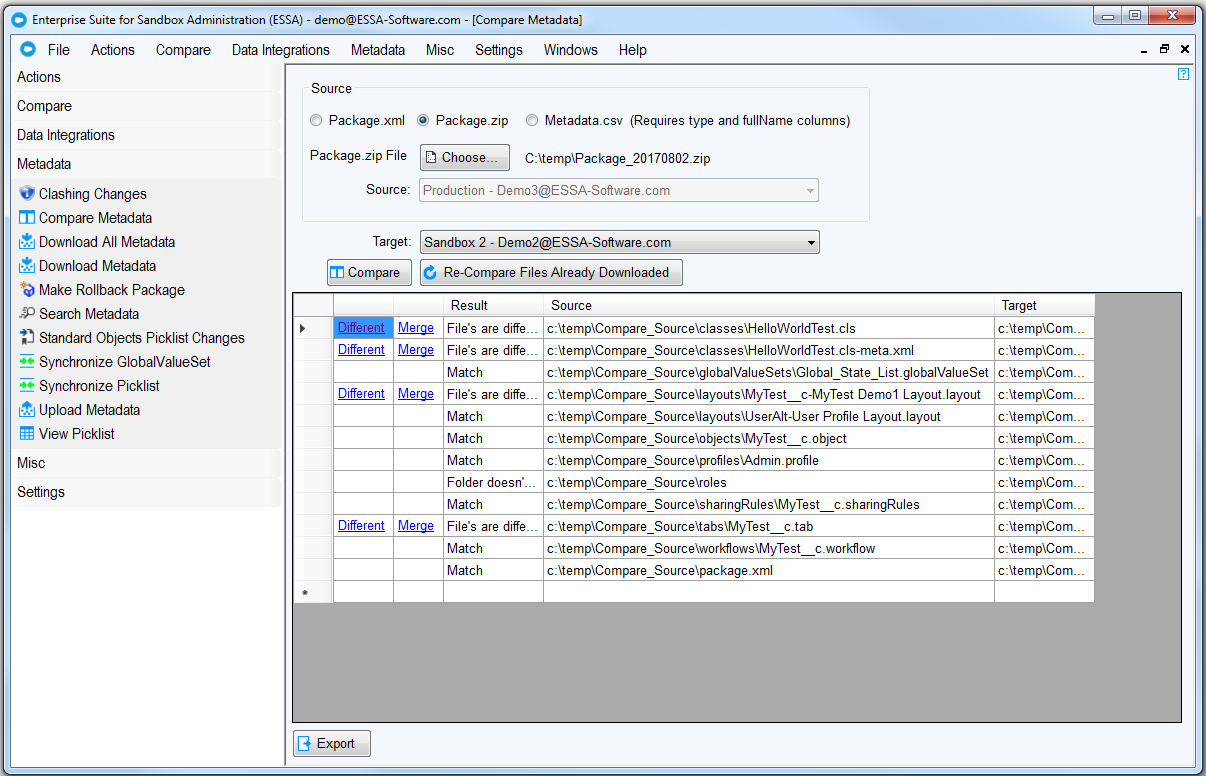Open the Windows menu
1206x776 pixels.
coord(571,50)
